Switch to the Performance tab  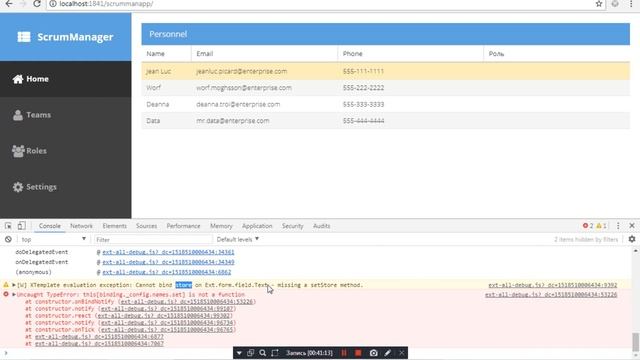(183, 226)
